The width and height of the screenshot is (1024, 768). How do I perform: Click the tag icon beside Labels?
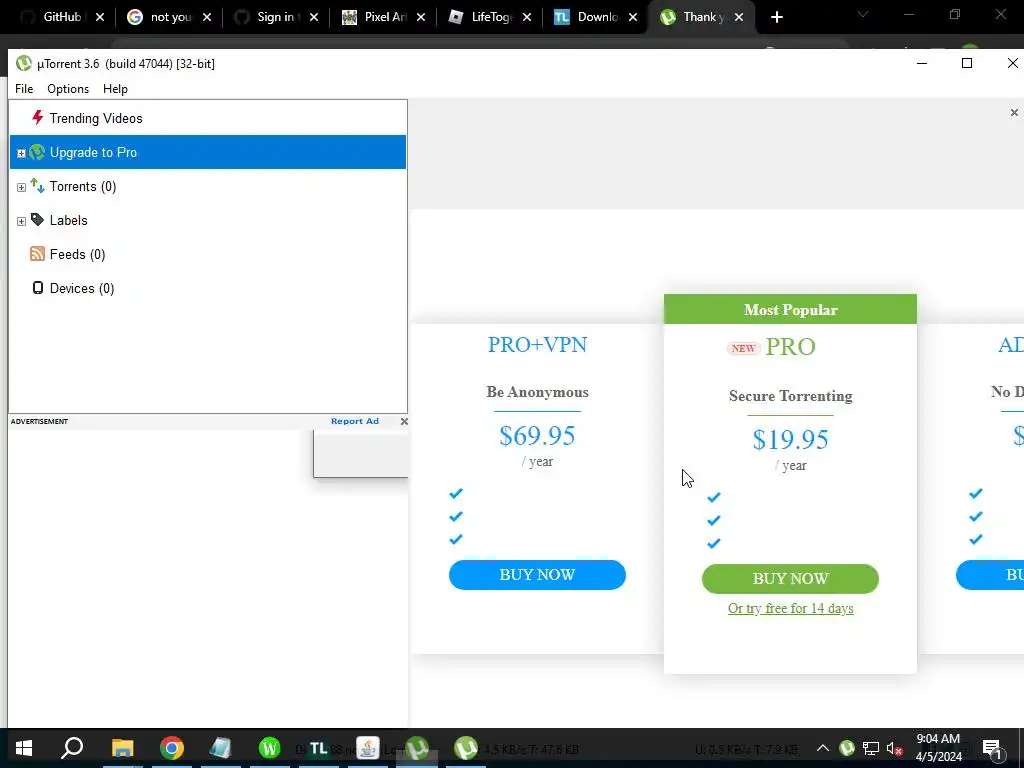pos(37,219)
